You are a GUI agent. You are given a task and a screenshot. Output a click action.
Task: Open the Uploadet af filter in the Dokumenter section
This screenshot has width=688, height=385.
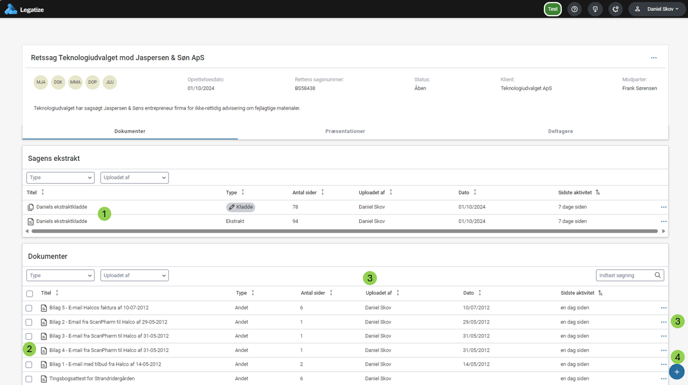tap(134, 275)
